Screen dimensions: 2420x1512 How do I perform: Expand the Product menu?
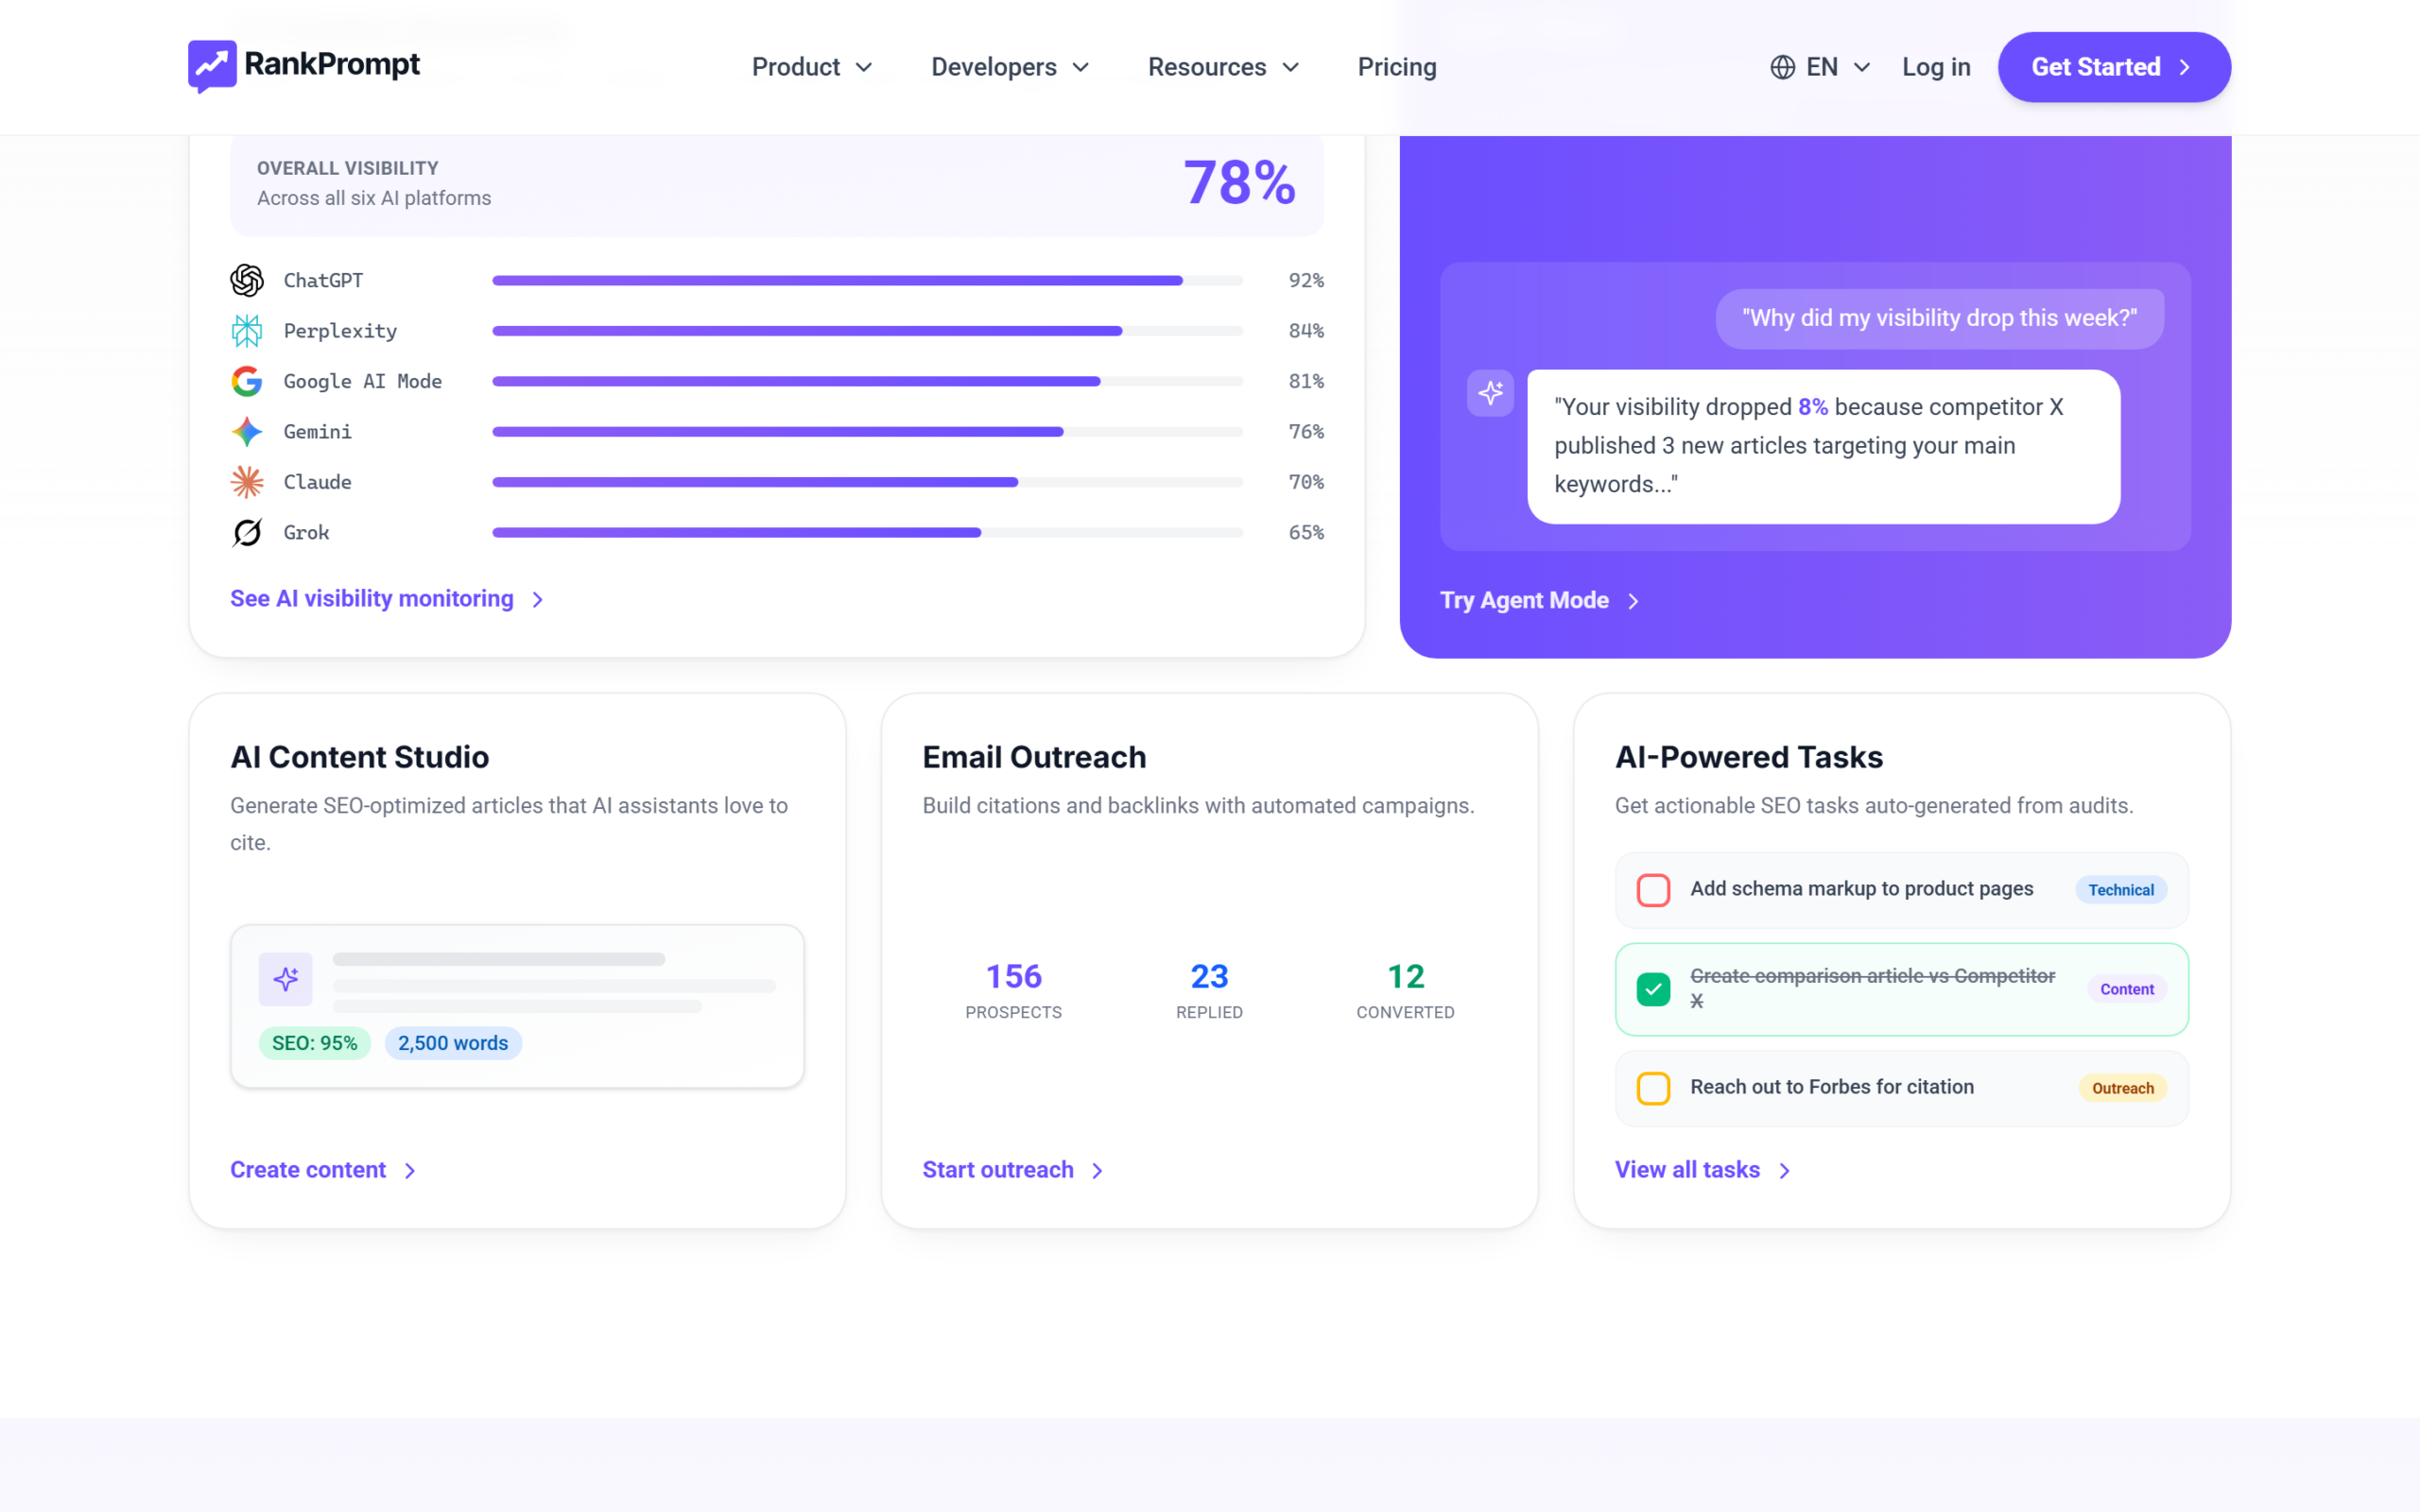[812, 67]
